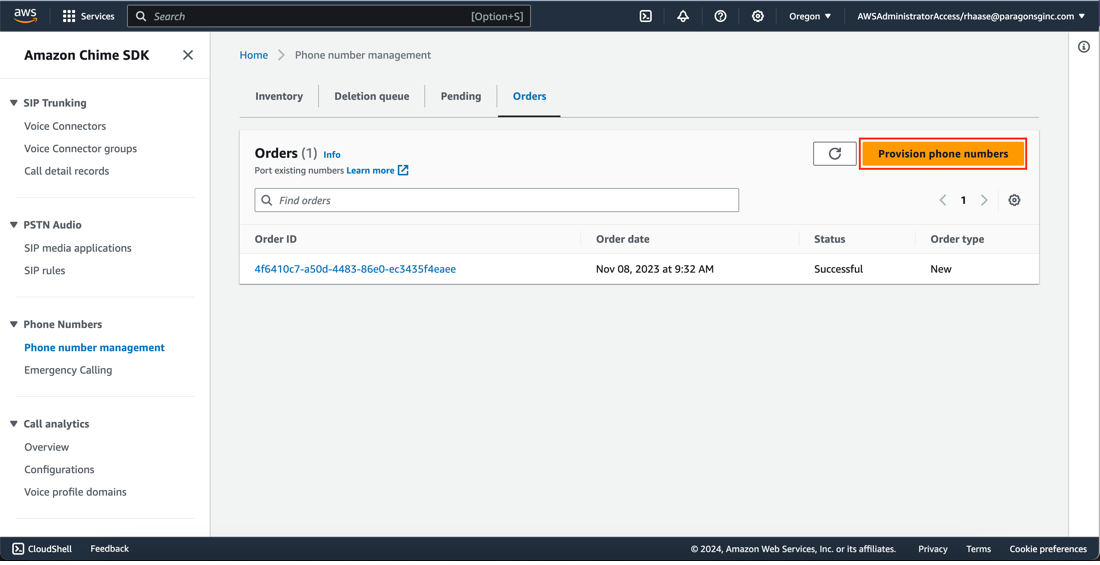Open the info panel icon on right edge

[1084, 46]
